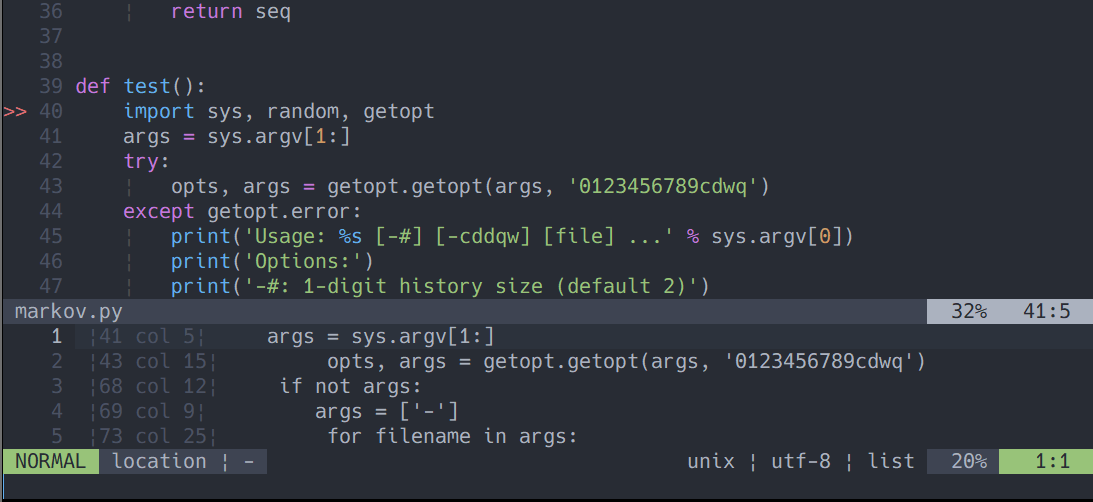Jump to location entry 69 col 9
Image resolution: width=1093 pixels, height=502 pixels.
pyautogui.click(x=546, y=411)
